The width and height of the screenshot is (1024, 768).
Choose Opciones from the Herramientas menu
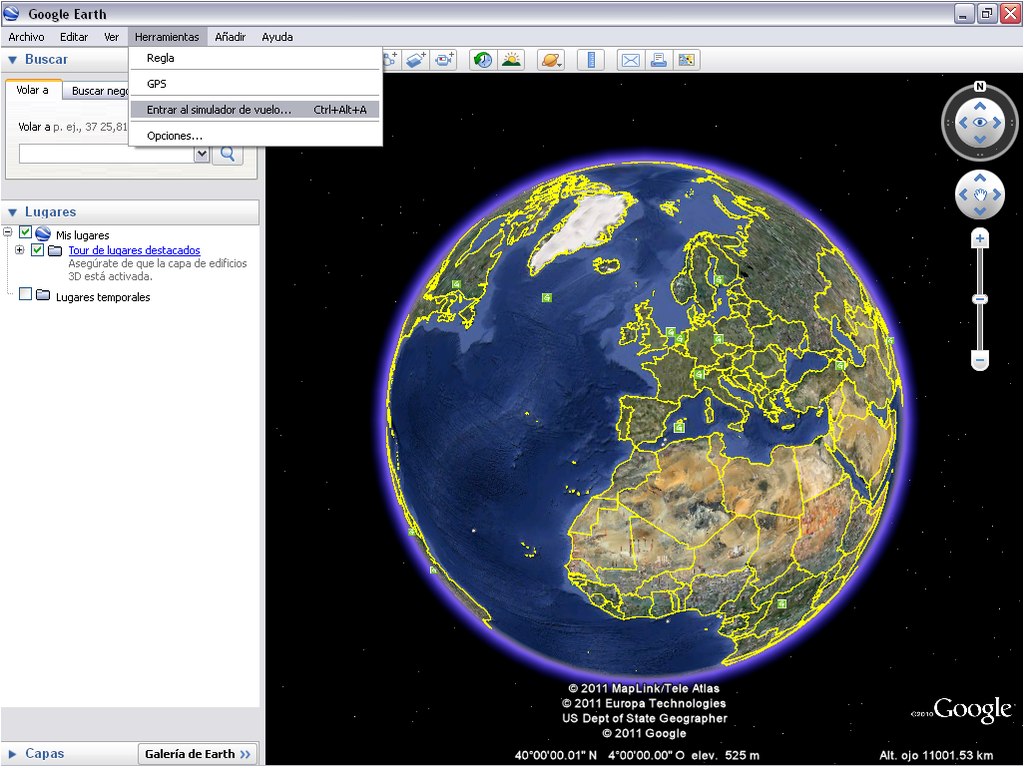tap(174, 136)
